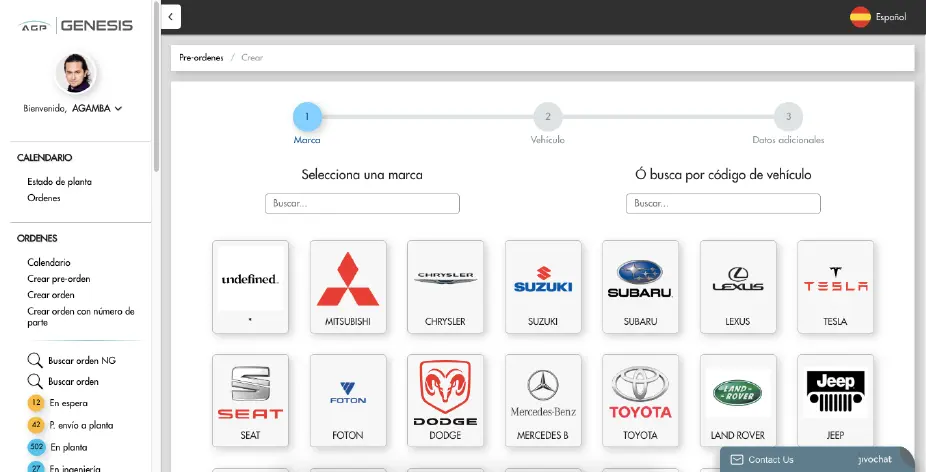Screen dimensions: 926x472
Task: Open Crear orden in the sidebar
Action: pos(51,295)
